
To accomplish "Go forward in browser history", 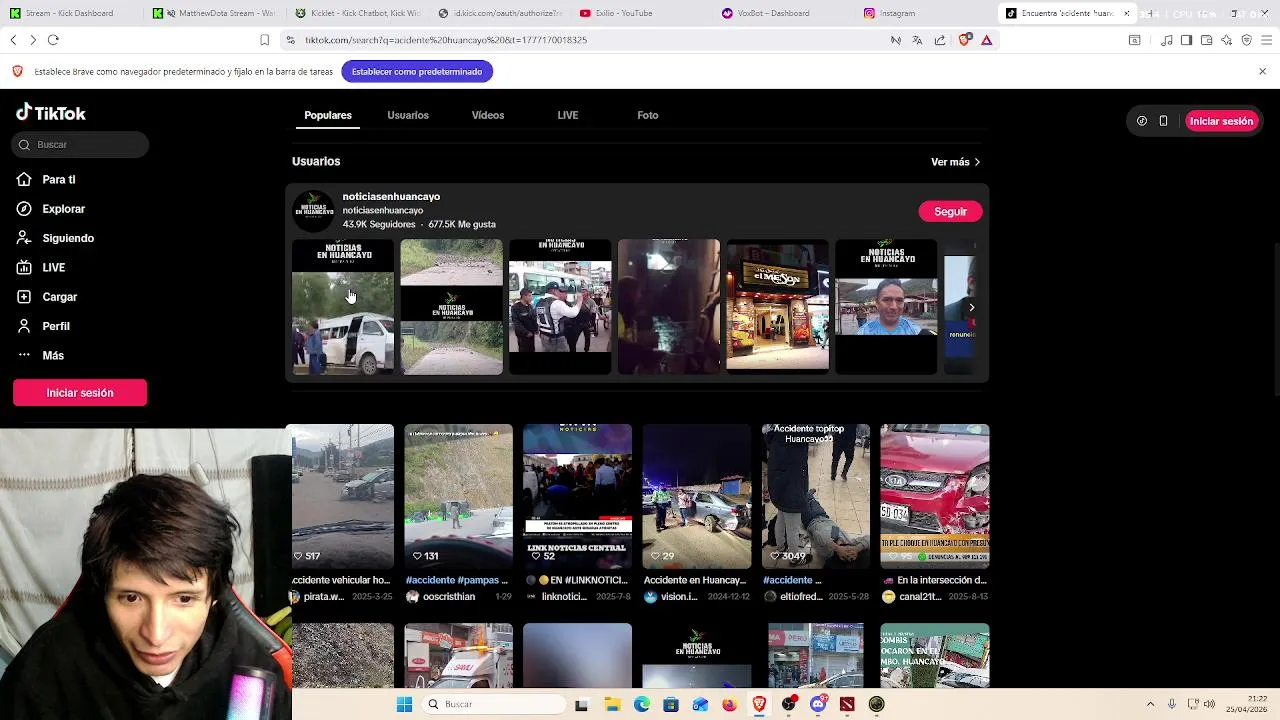I will 32,40.
